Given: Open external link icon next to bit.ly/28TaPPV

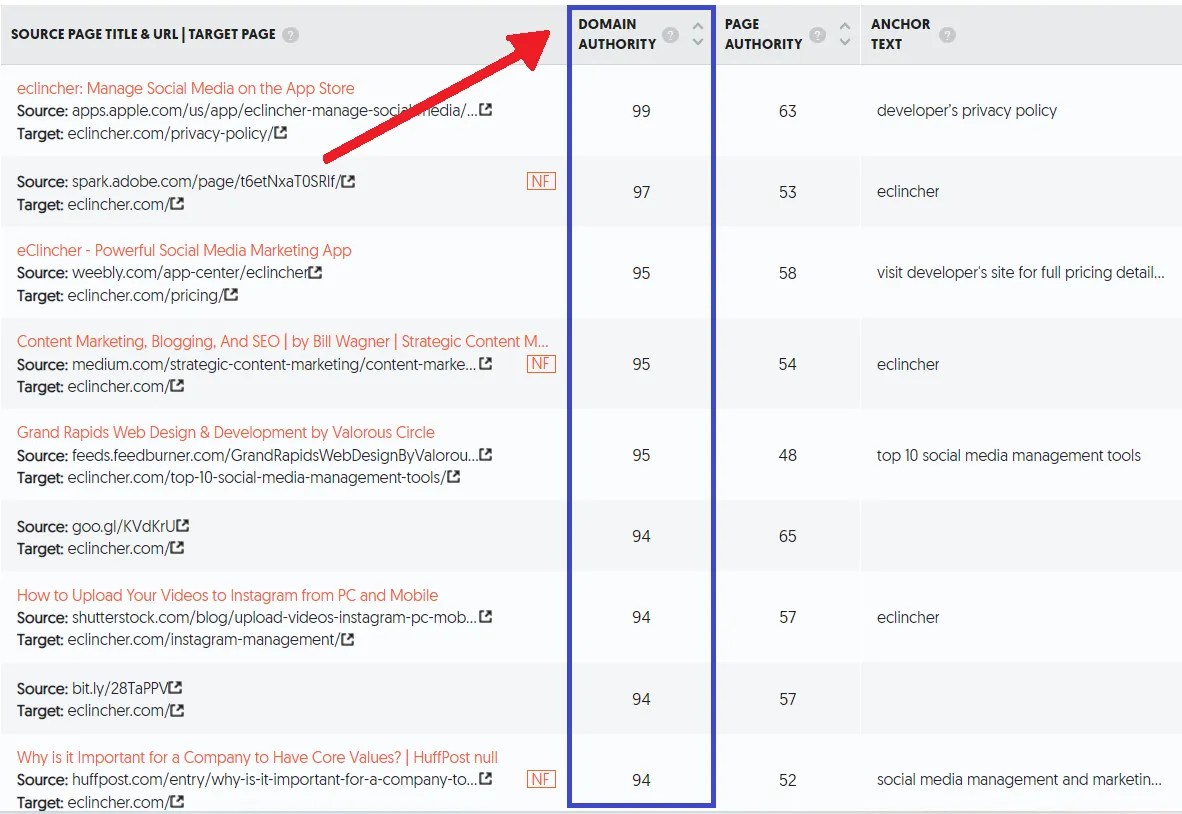Looking at the screenshot, I should click(x=176, y=688).
